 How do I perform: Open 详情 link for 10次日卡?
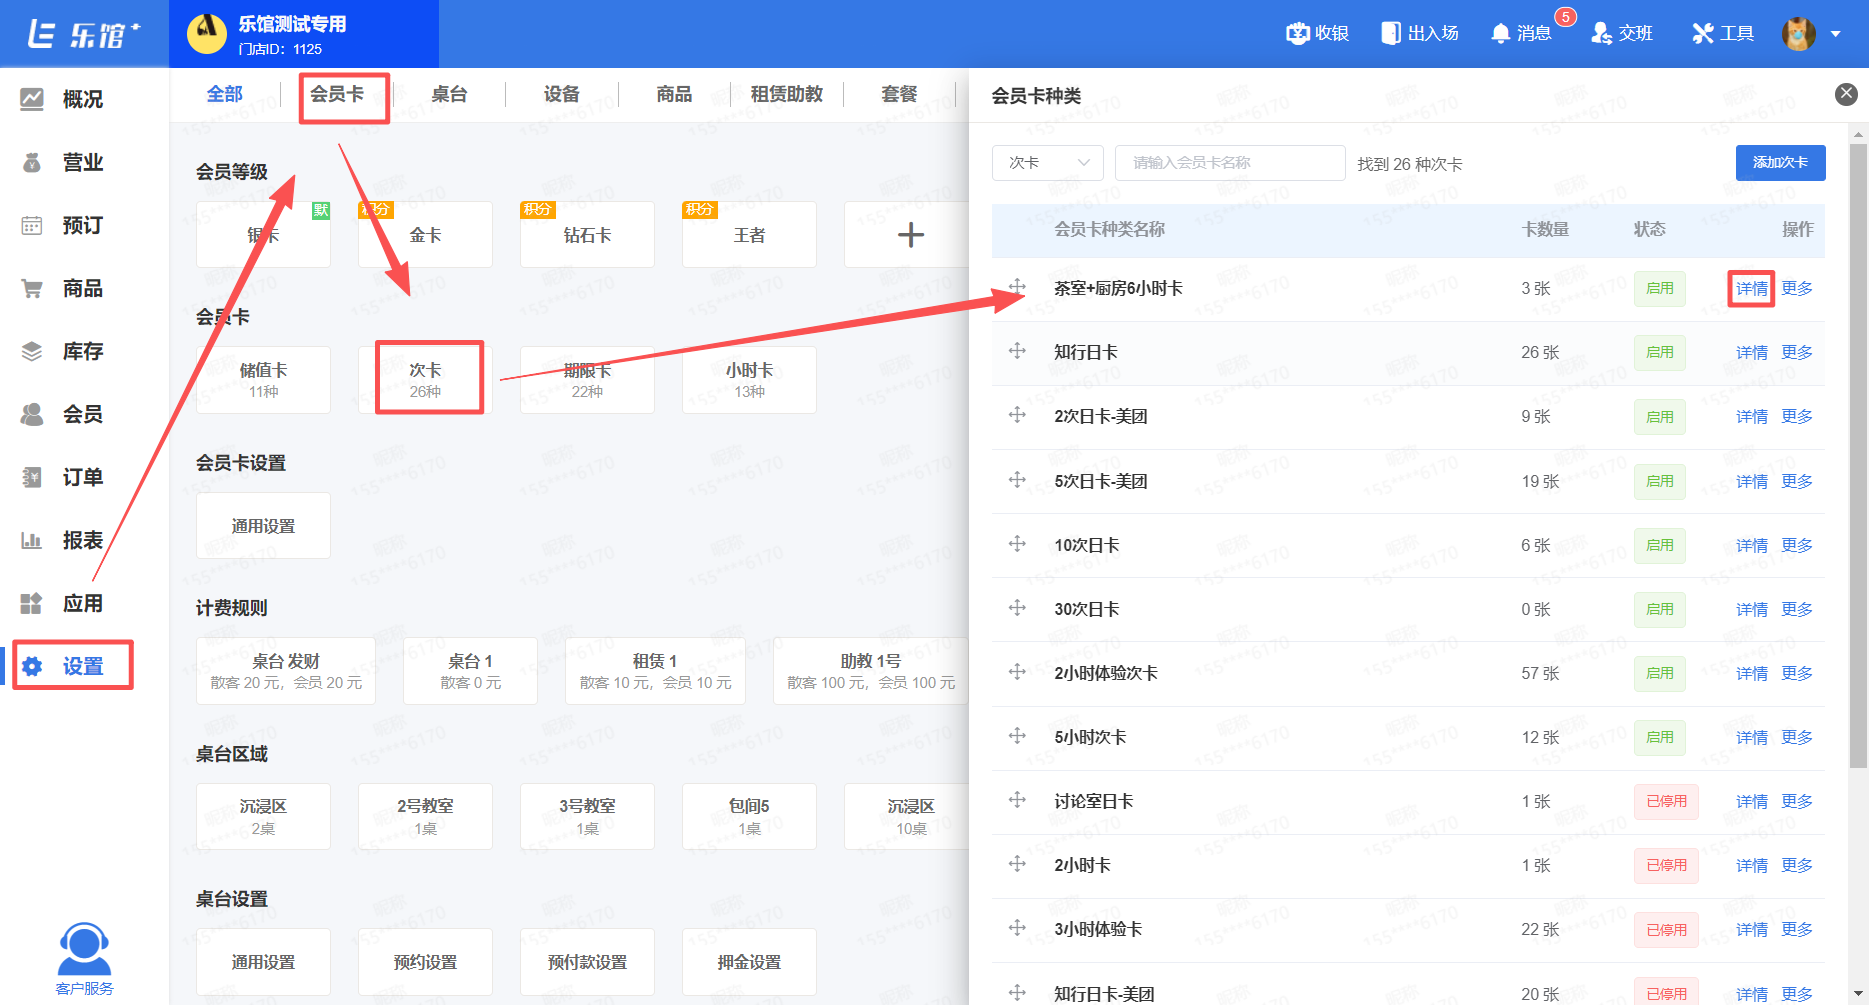(1751, 545)
